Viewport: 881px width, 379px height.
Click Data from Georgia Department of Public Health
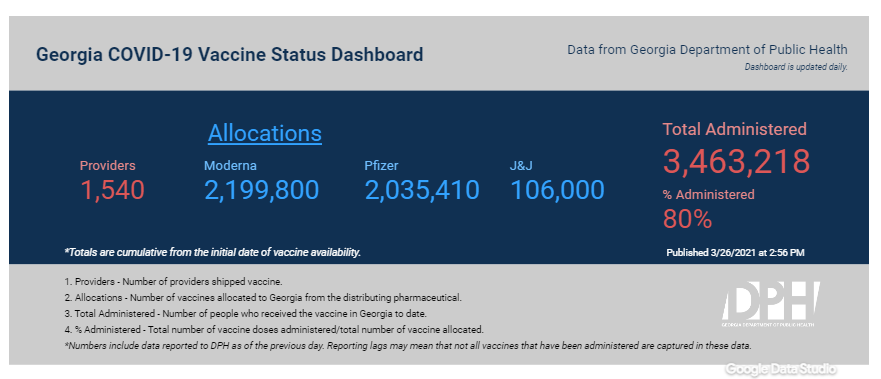coord(707,49)
